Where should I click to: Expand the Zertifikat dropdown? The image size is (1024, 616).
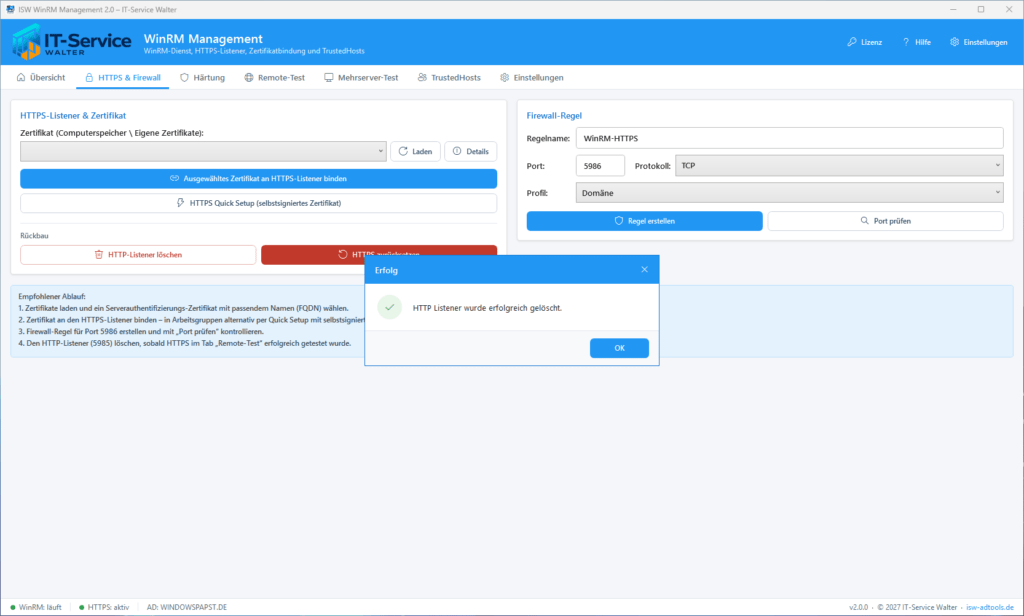pos(203,152)
